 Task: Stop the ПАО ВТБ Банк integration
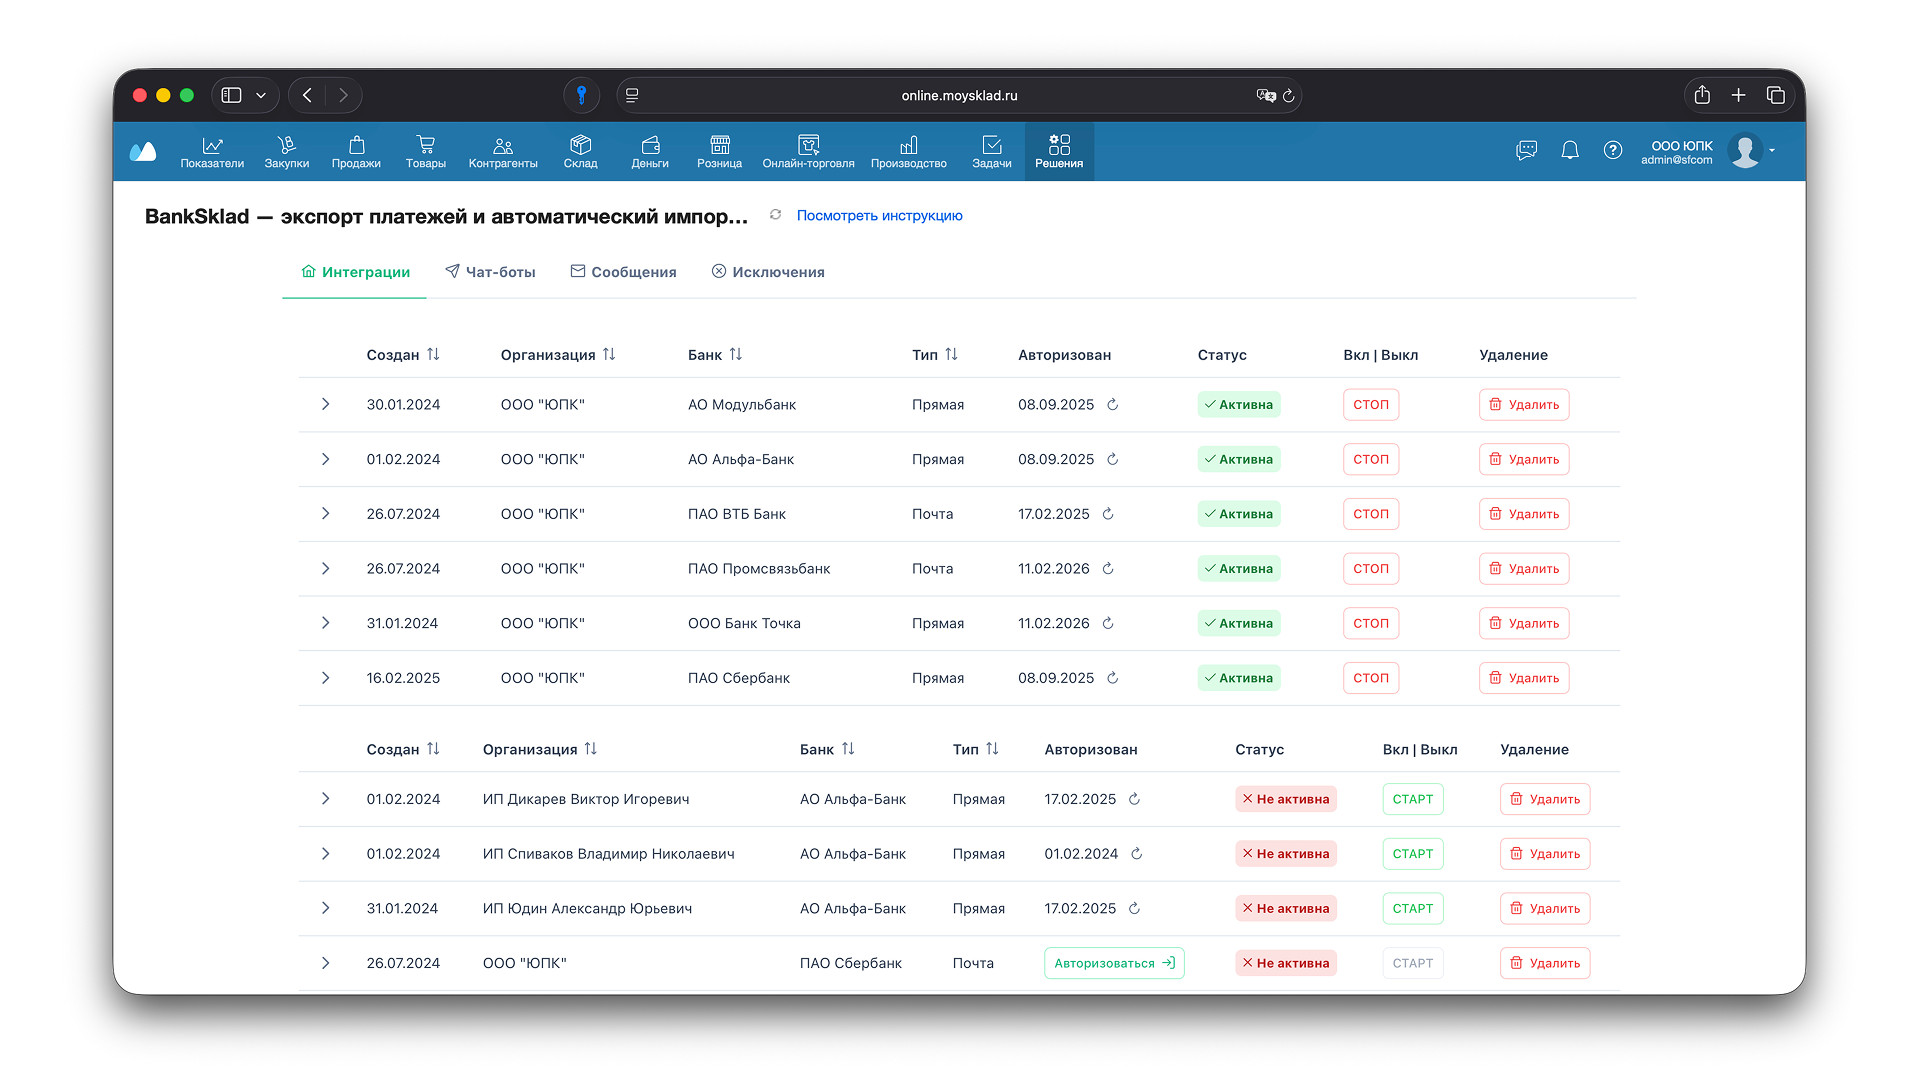pos(1370,514)
